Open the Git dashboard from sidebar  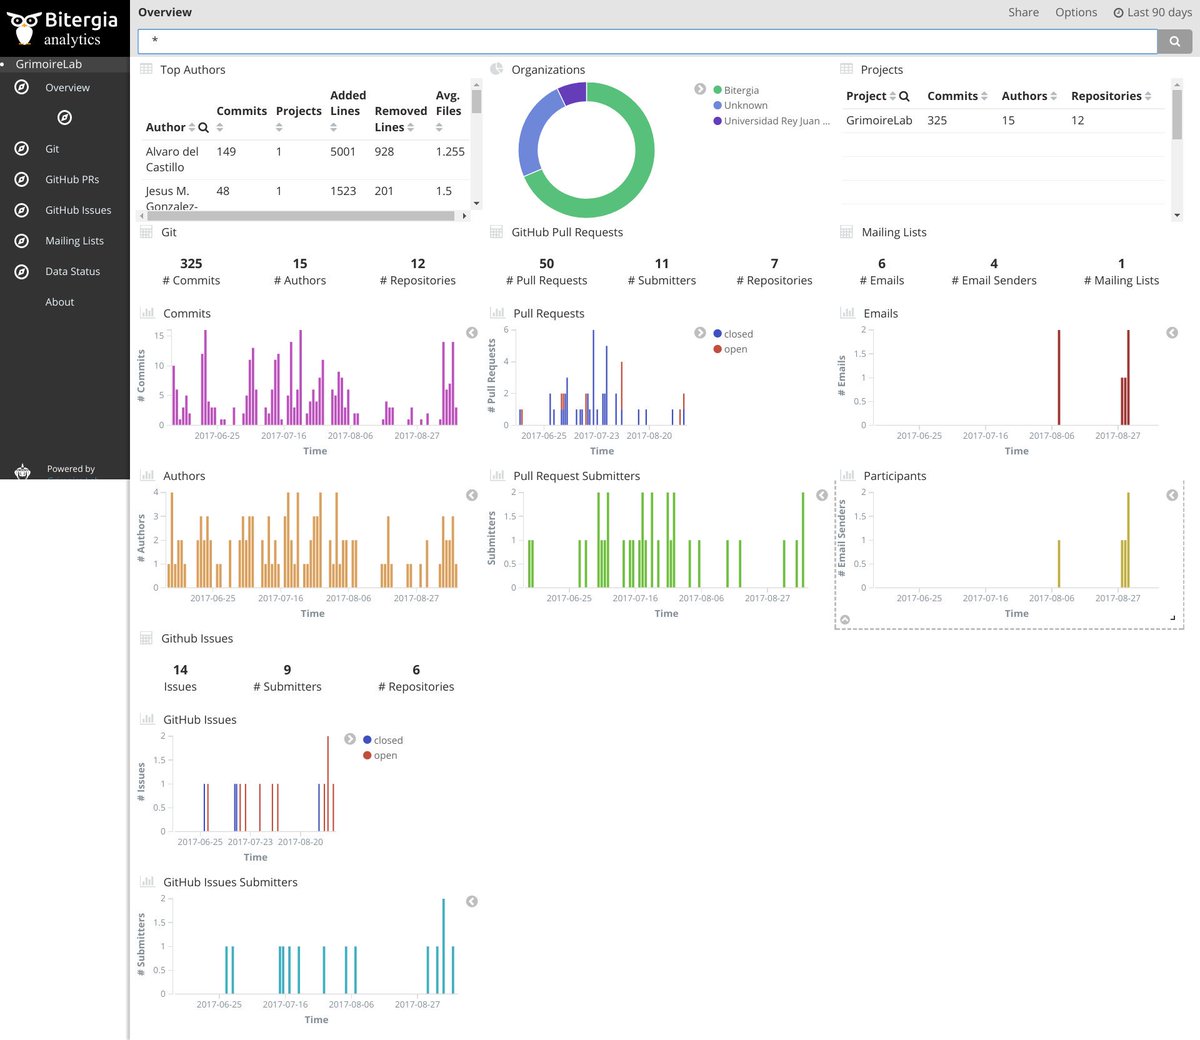click(x=52, y=149)
